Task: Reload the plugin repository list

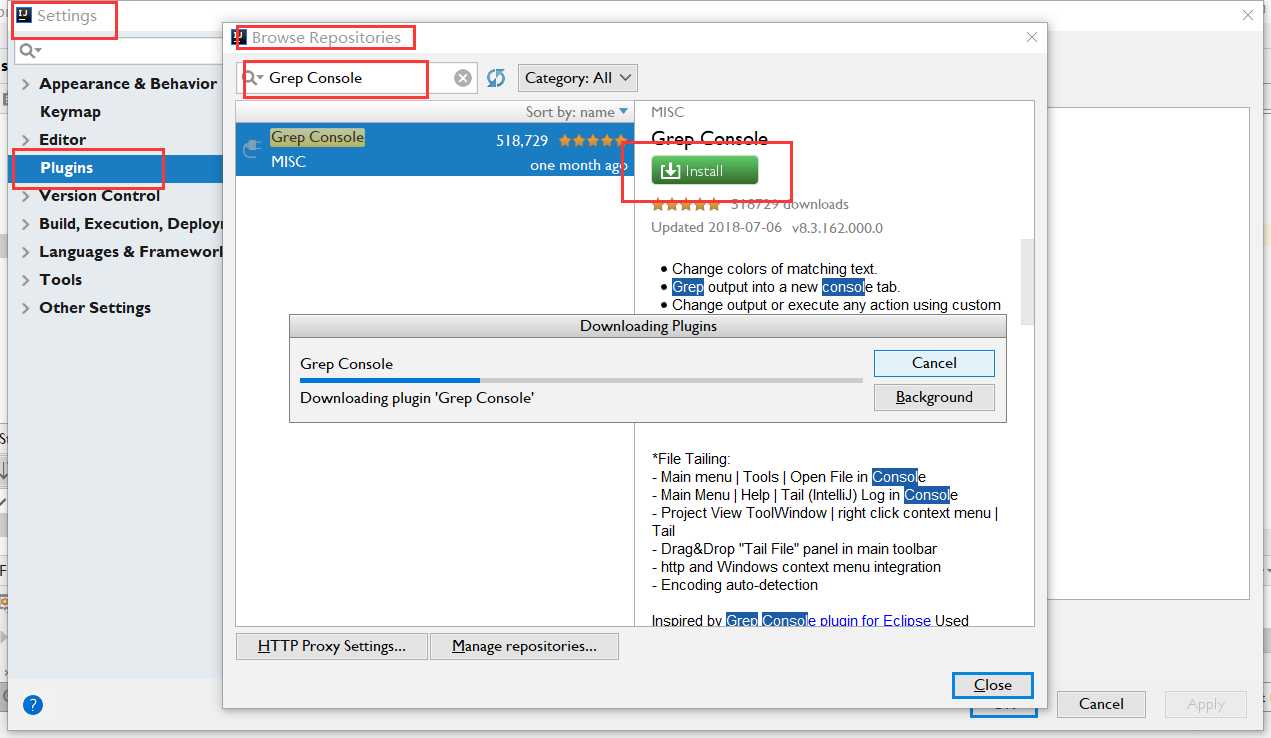Action: 496,78
